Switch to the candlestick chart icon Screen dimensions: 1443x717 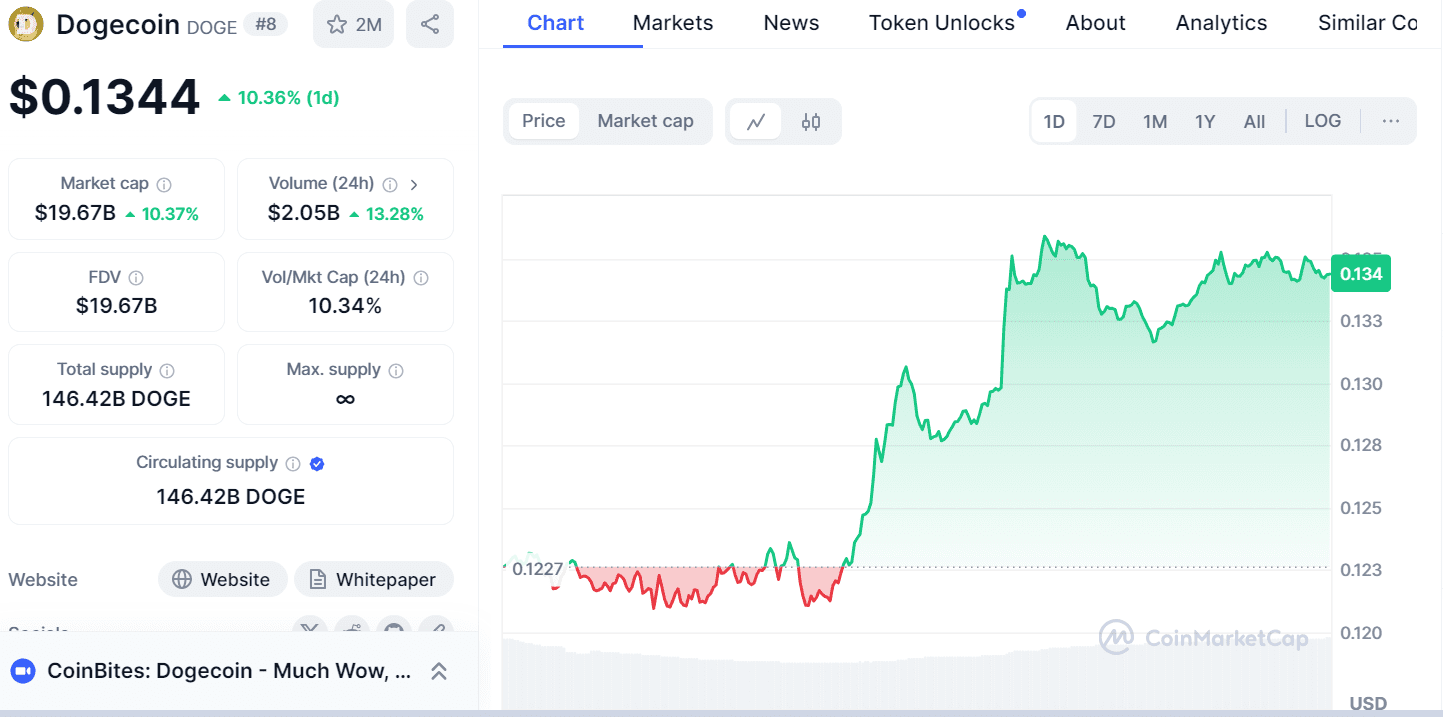coord(811,122)
